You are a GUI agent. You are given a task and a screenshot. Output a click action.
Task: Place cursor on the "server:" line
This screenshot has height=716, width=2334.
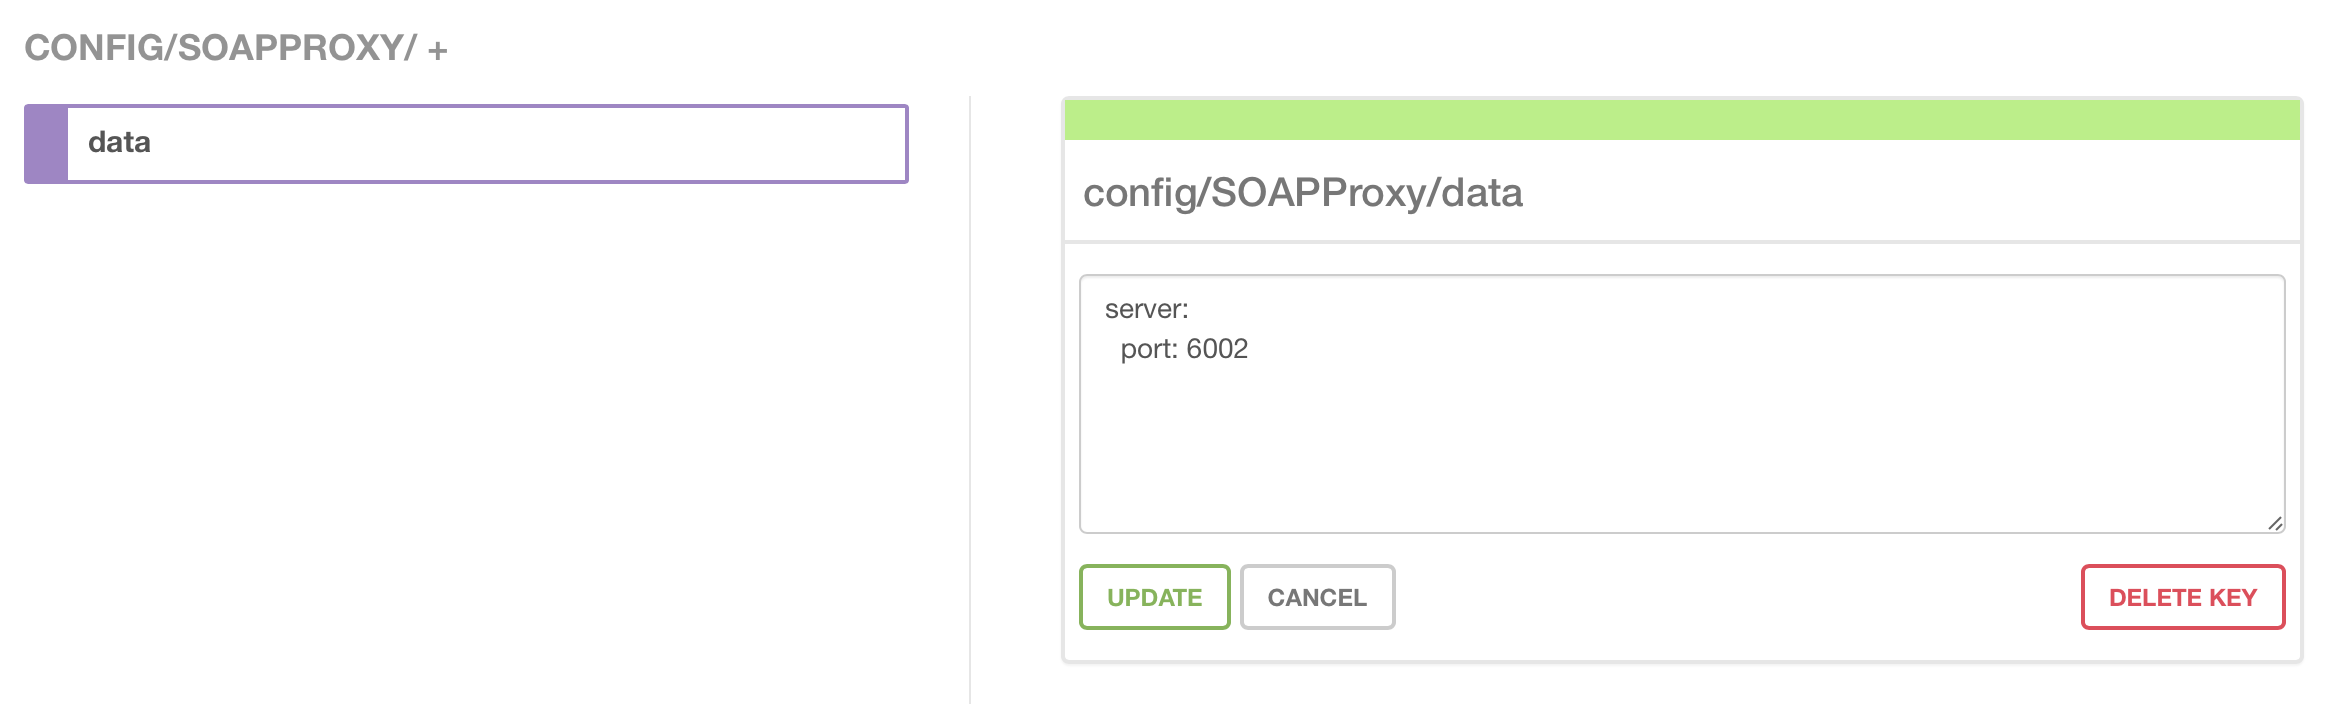(x=1146, y=310)
